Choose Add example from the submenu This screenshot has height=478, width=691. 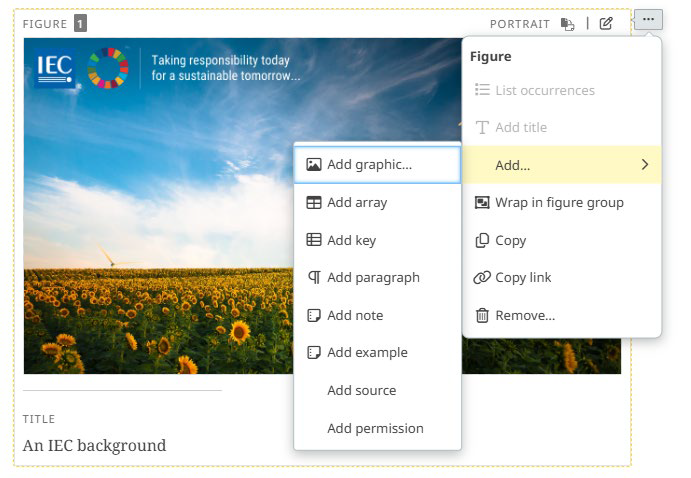(377, 352)
